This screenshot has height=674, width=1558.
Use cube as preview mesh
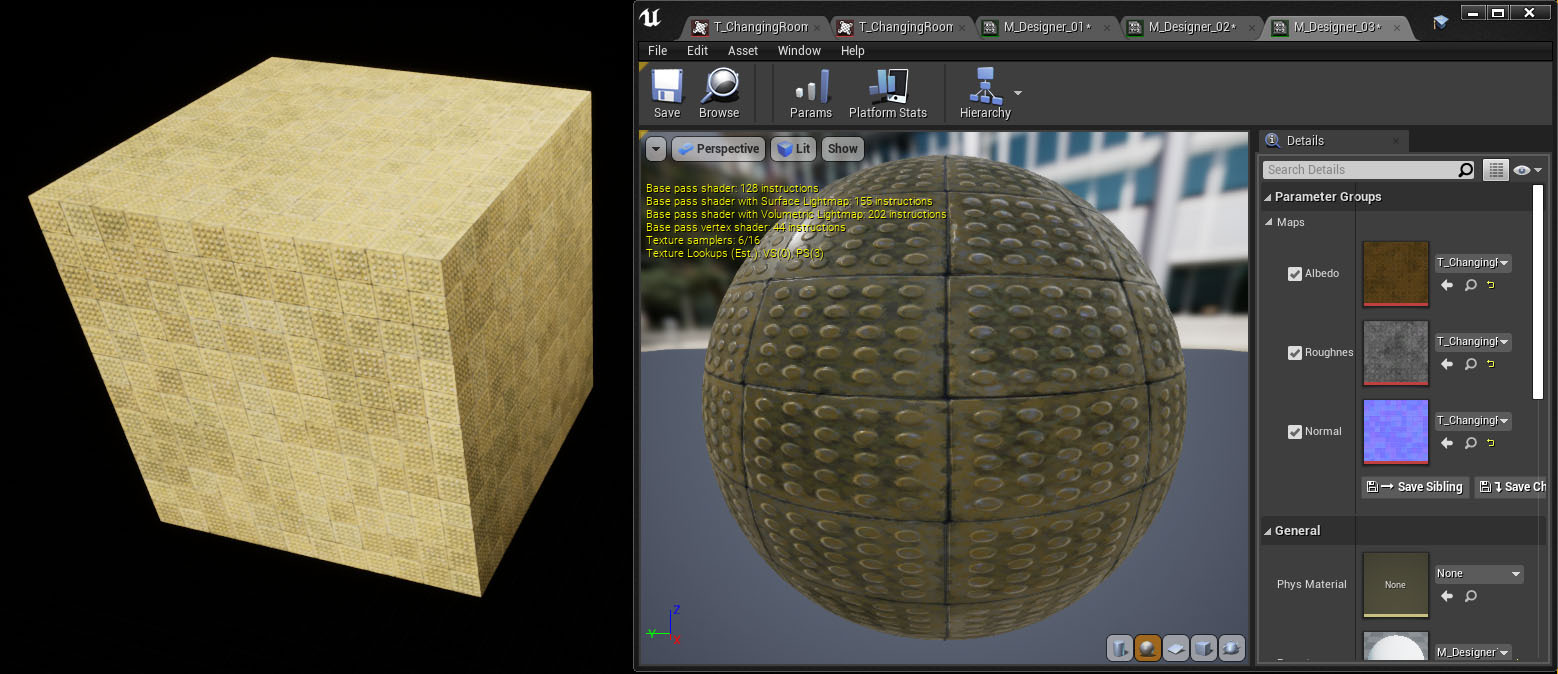tap(1204, 648)
